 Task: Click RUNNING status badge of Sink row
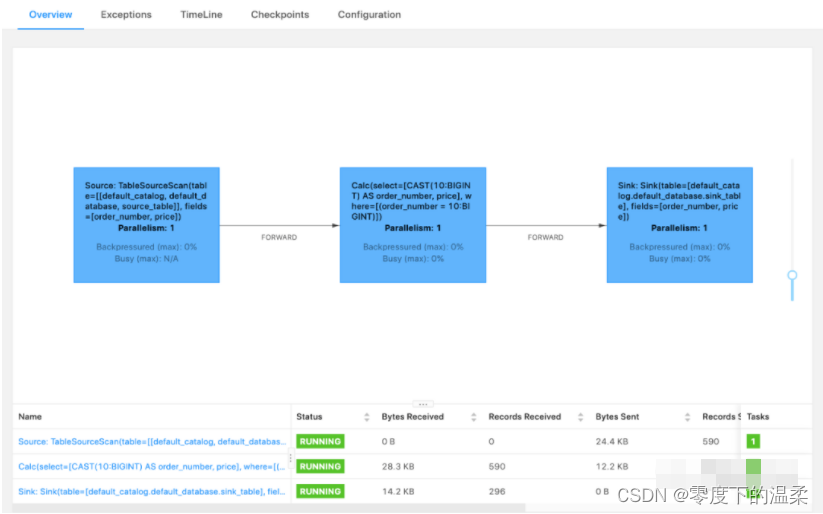point(320,491)
